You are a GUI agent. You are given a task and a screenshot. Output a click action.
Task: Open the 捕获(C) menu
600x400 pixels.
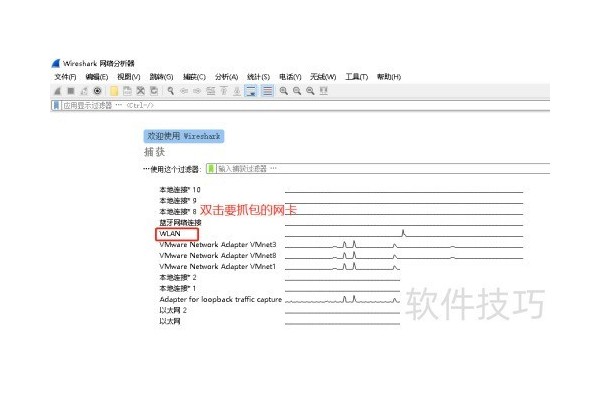194,77
